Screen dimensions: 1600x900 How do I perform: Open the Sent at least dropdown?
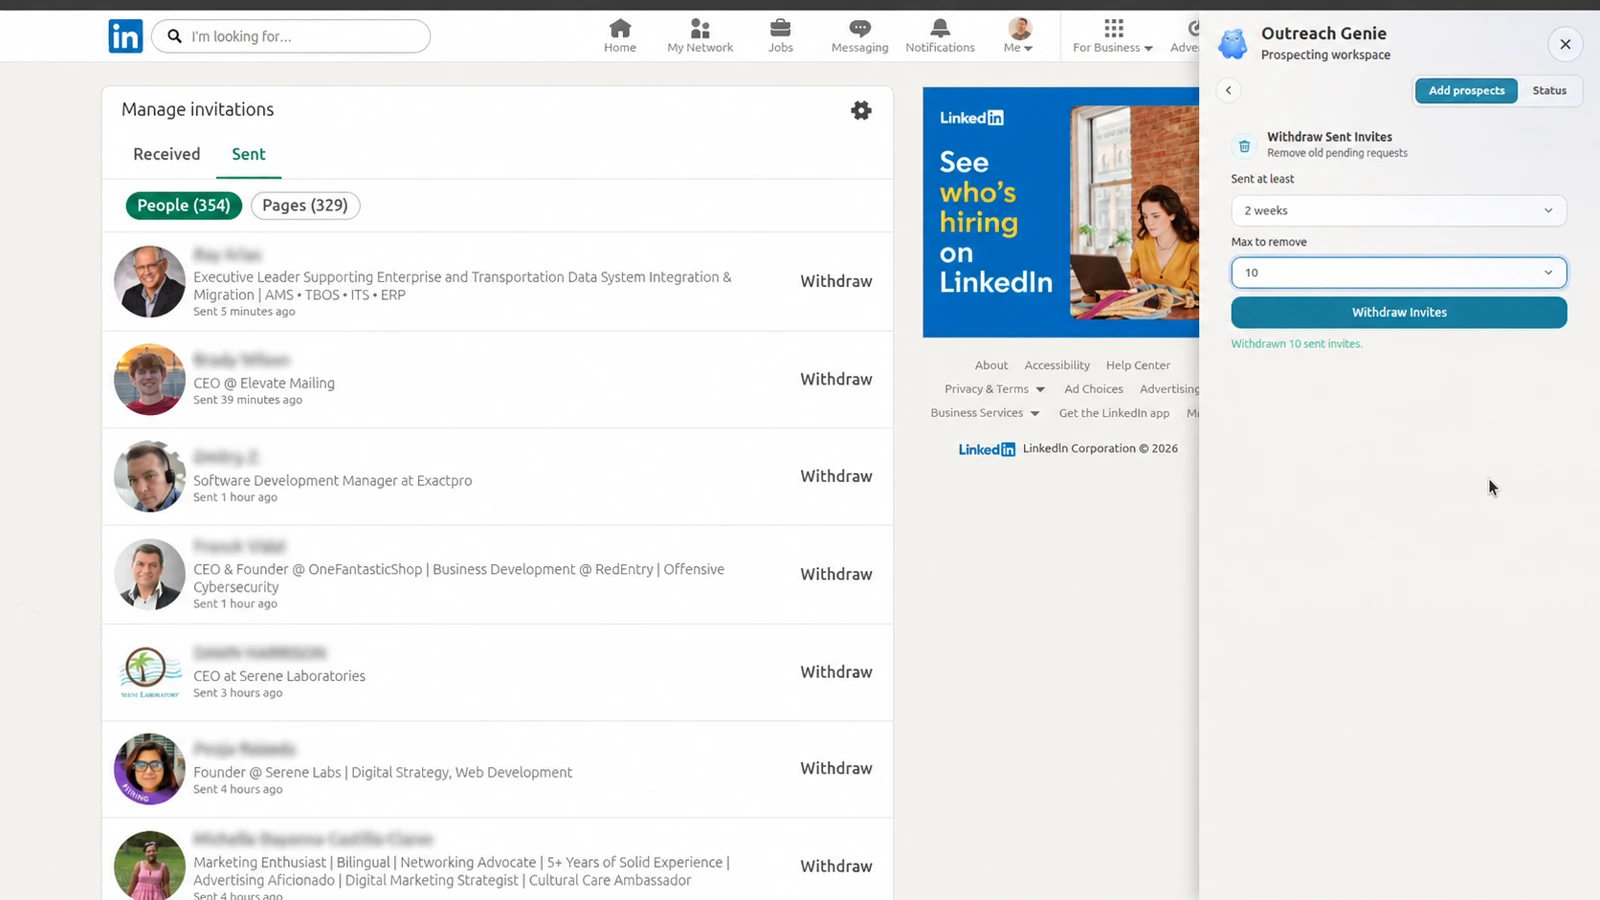(x=1398, y=210)
